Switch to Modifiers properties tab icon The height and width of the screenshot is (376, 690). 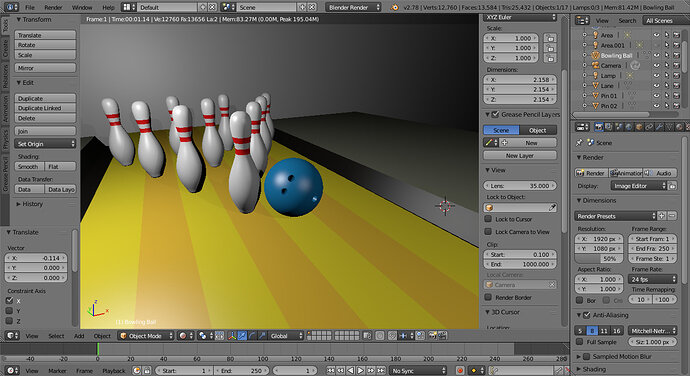[x=659, y=127]
